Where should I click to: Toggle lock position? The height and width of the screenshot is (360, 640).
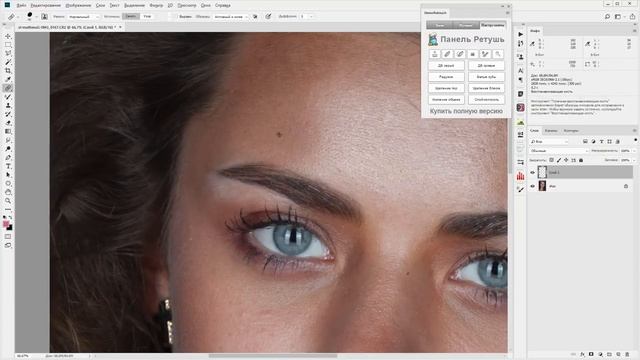tap(566, 160)
